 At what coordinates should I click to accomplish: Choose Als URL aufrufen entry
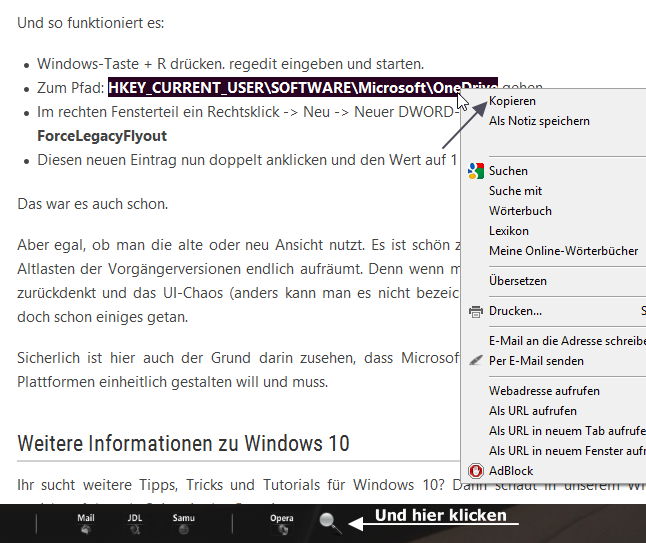pos(553,411)
